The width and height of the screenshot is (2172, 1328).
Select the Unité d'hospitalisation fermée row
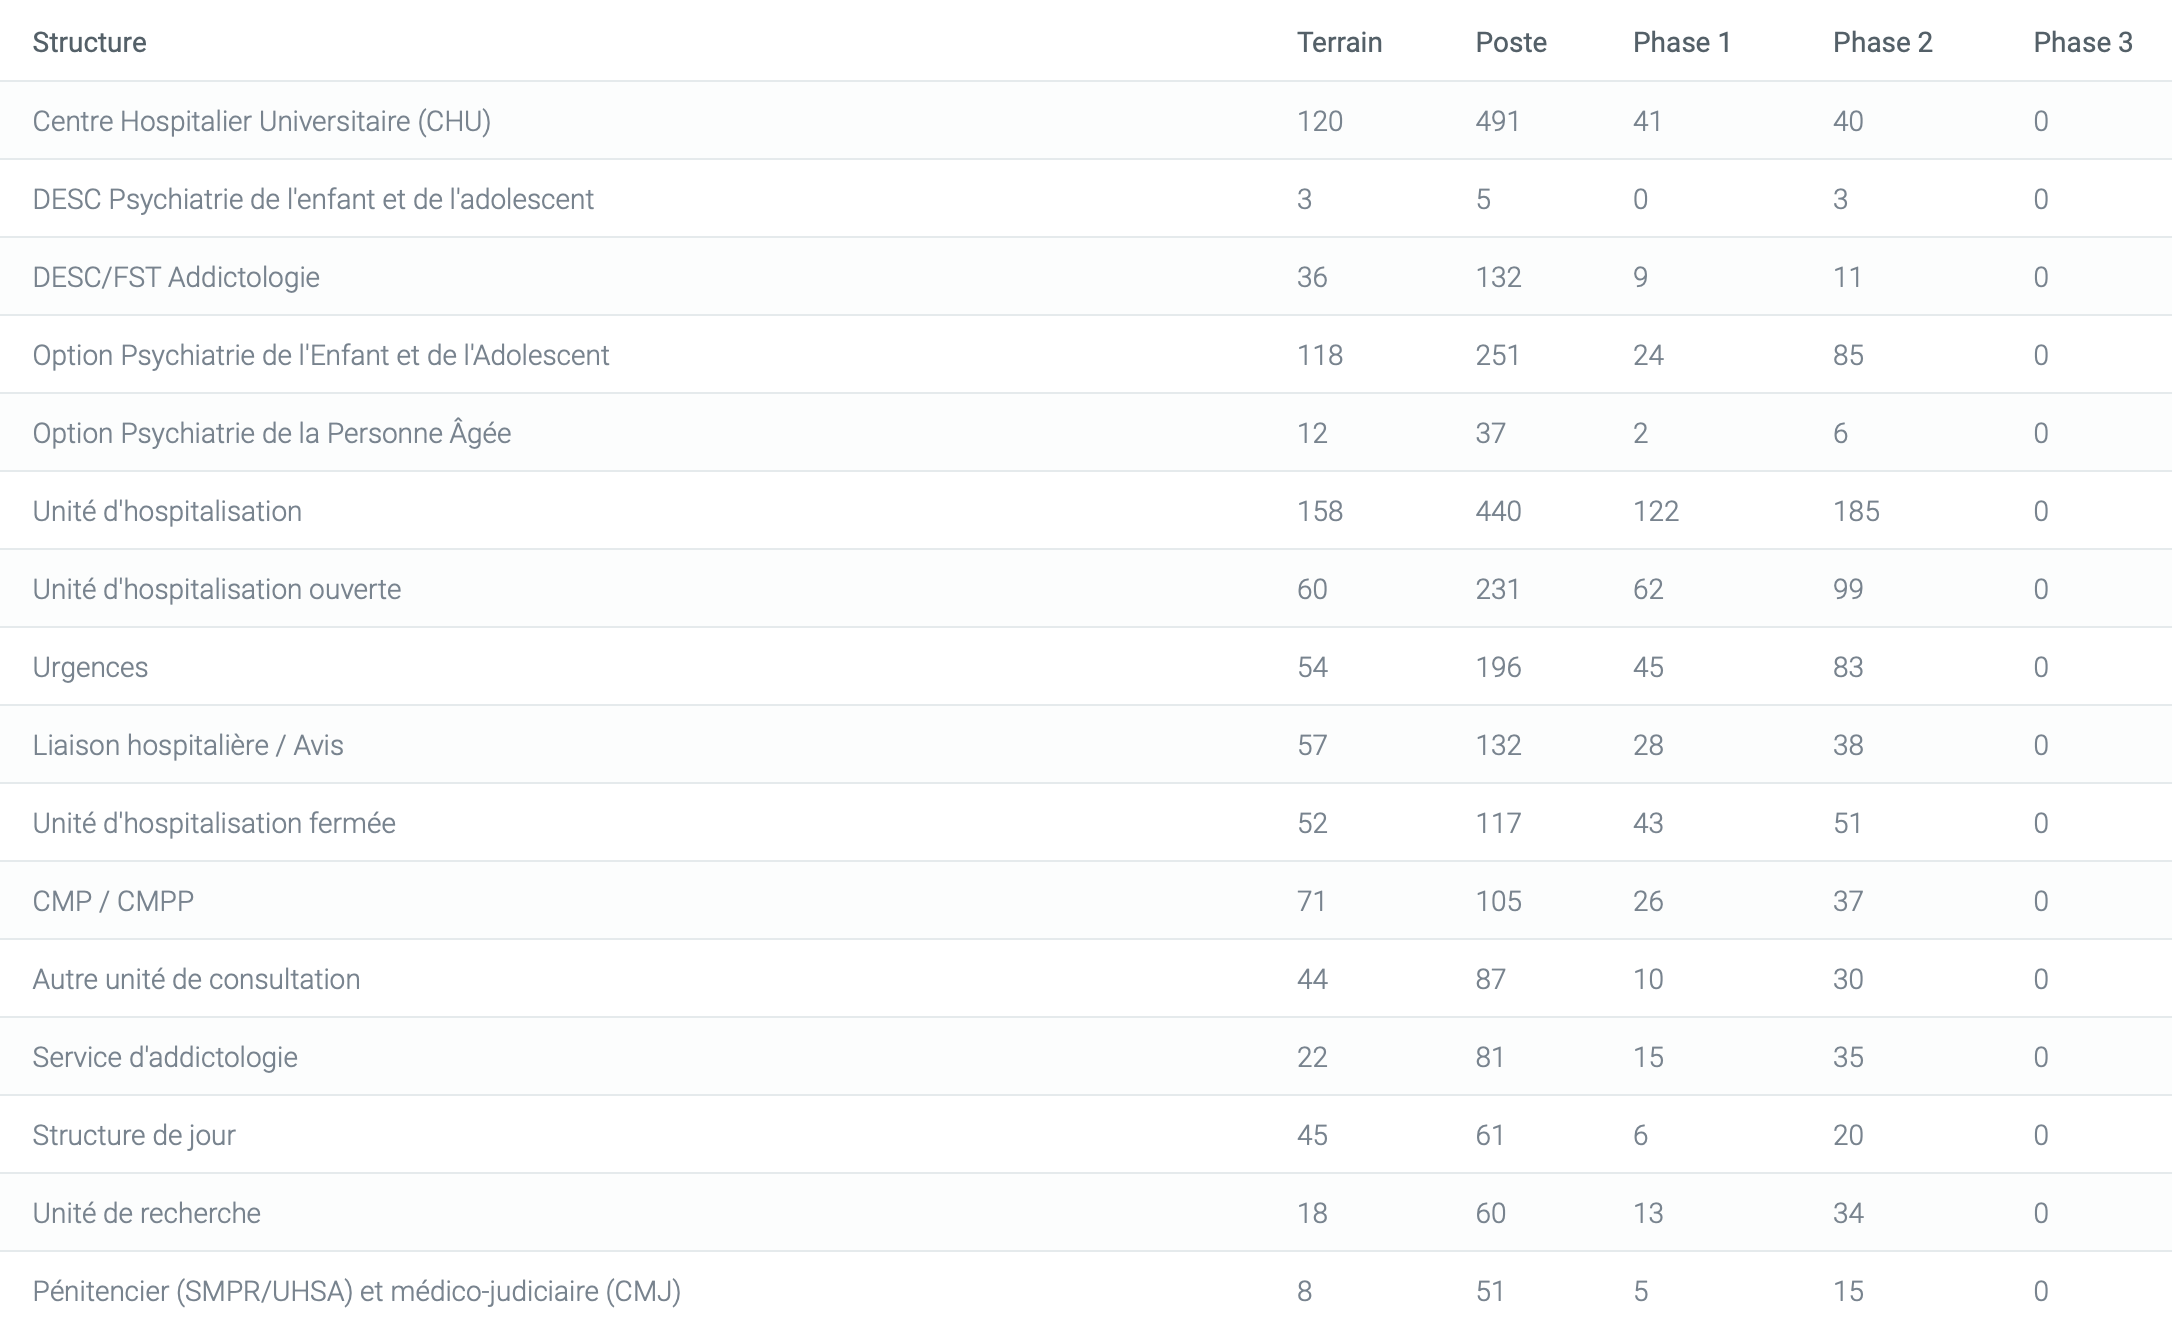pos(214,823)
